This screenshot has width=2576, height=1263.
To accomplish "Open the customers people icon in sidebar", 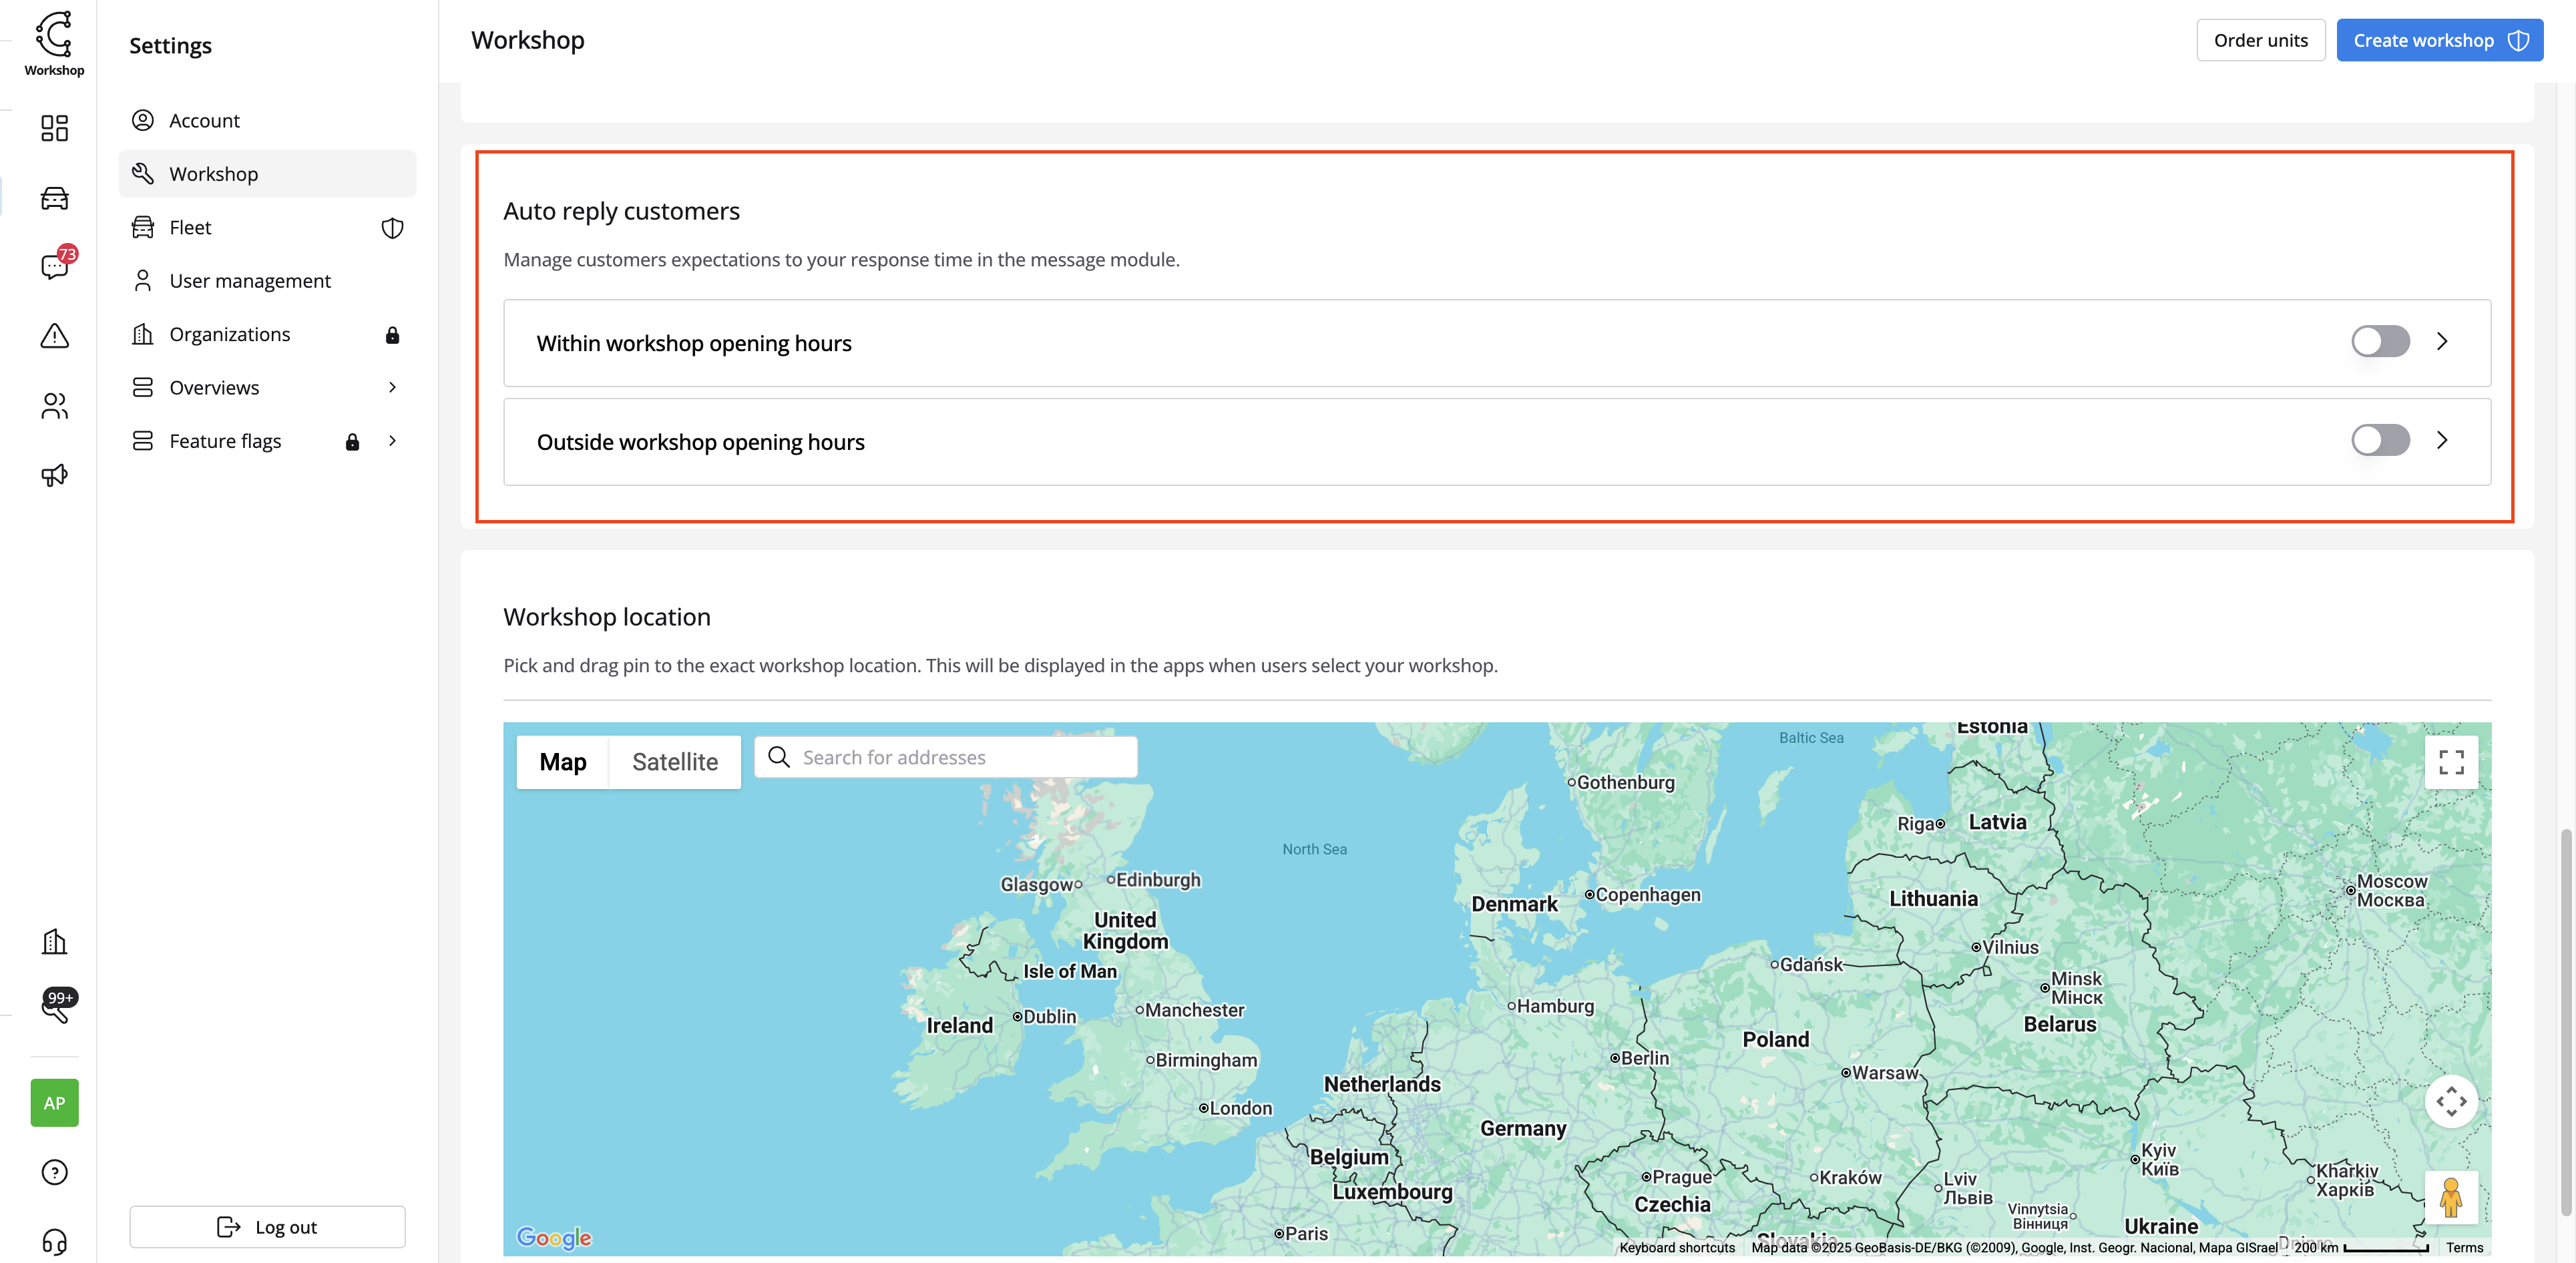I will point(54,405).
